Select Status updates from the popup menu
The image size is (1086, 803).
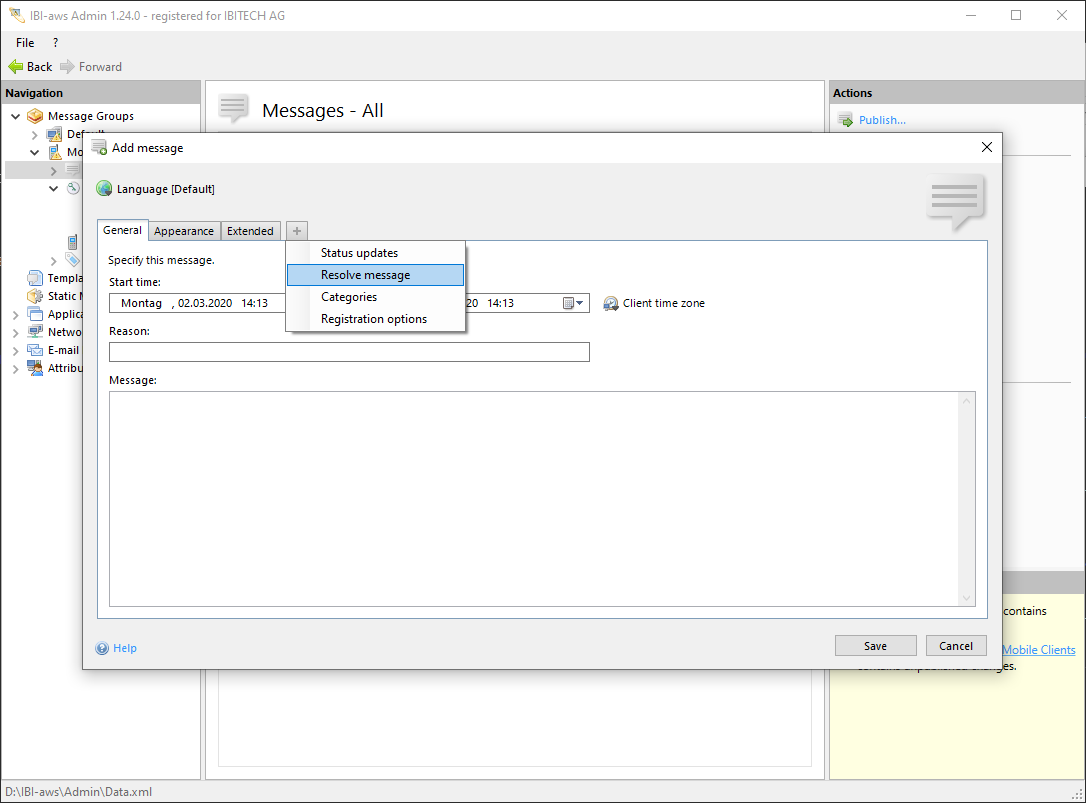coord(359,253)
